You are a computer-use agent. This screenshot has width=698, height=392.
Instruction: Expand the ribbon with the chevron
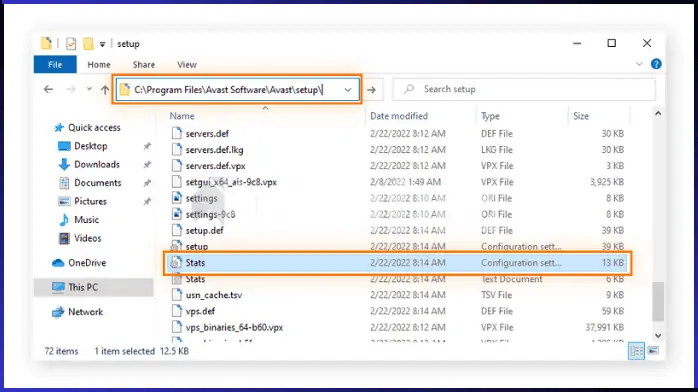coord(639,64)
